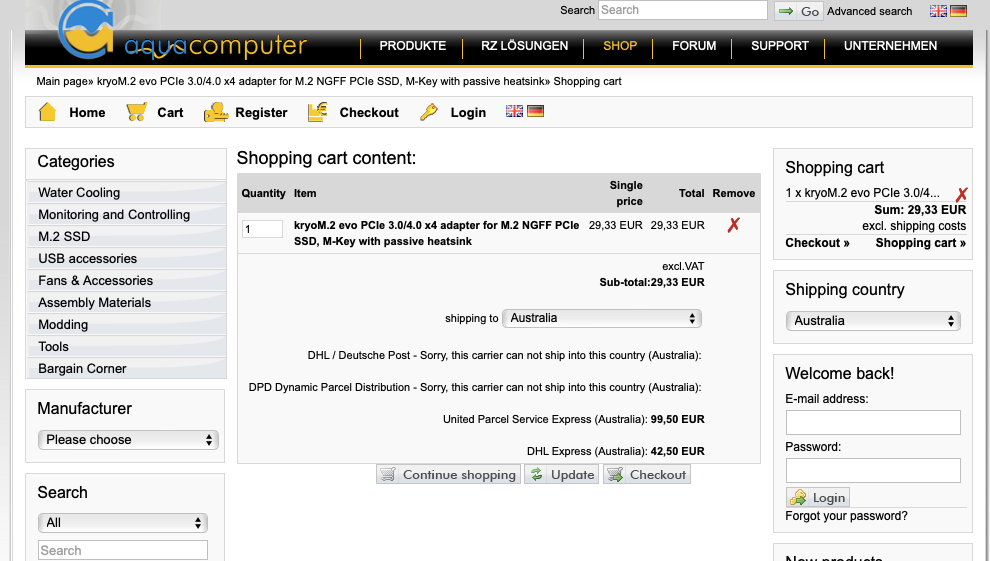The width and height of the screenshot is (990, 561).
Task: Open the UNTERNEHMEN menu
Action: (x=890, y=45)
